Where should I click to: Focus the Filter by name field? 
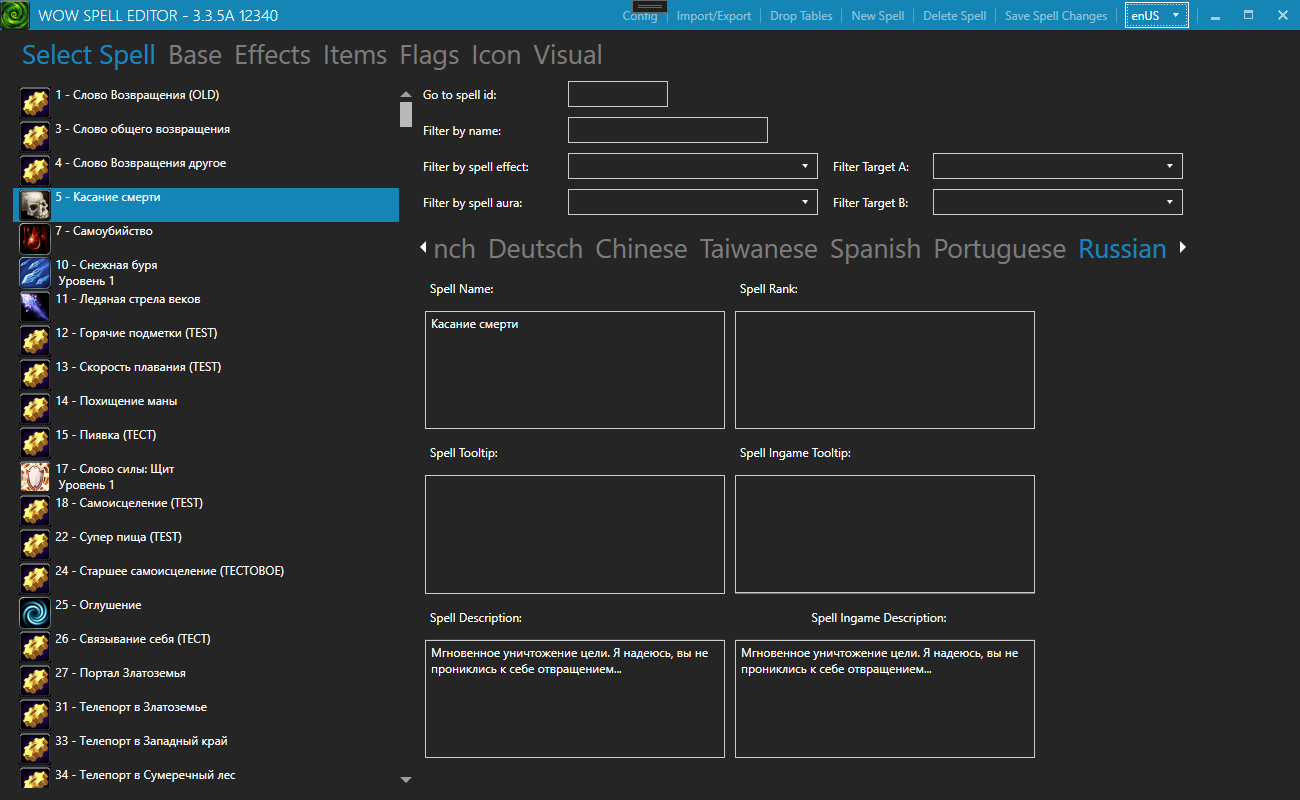[x=667, y=130]
